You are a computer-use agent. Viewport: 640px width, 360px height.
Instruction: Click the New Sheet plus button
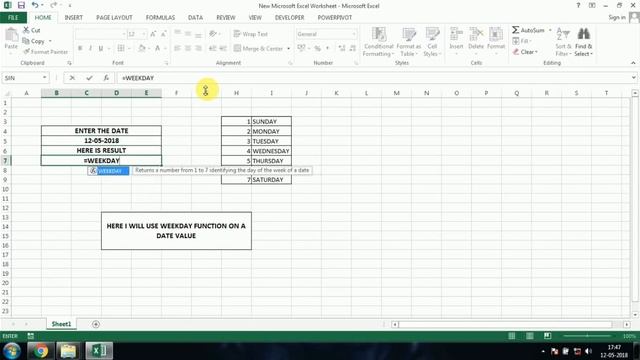click(96, 324)
